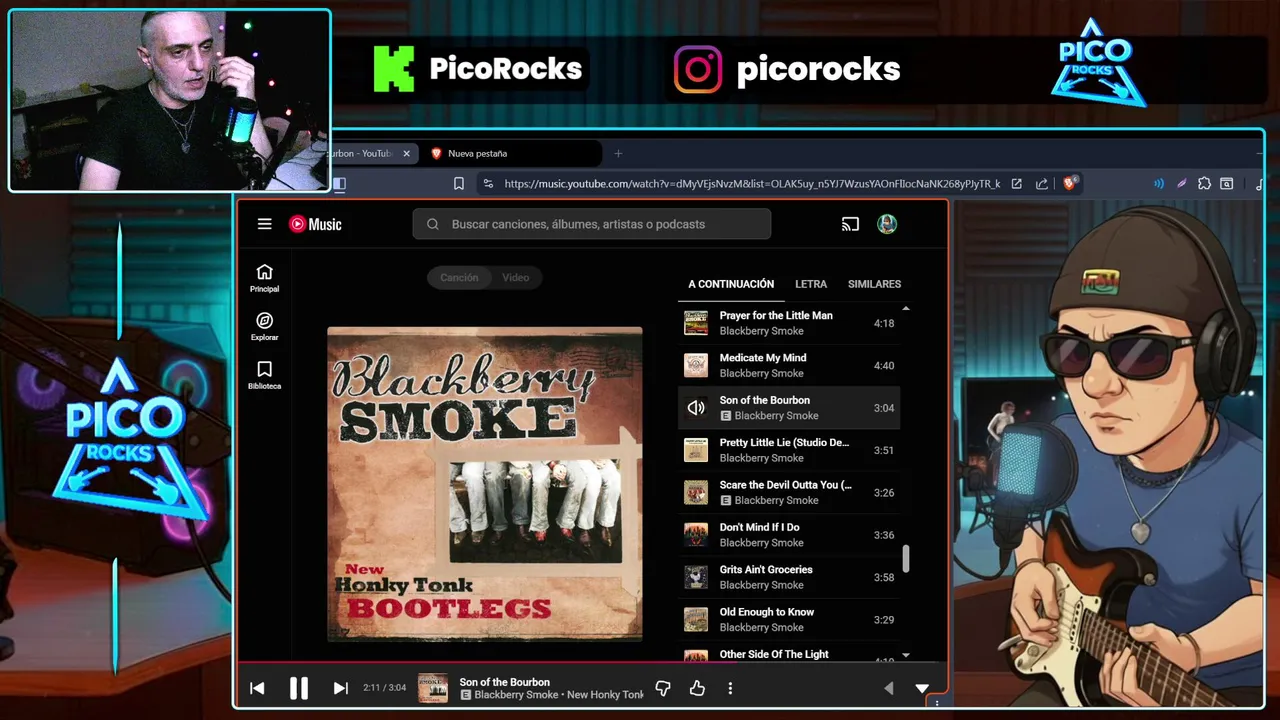Collapse the player page with down arrow

922,688
